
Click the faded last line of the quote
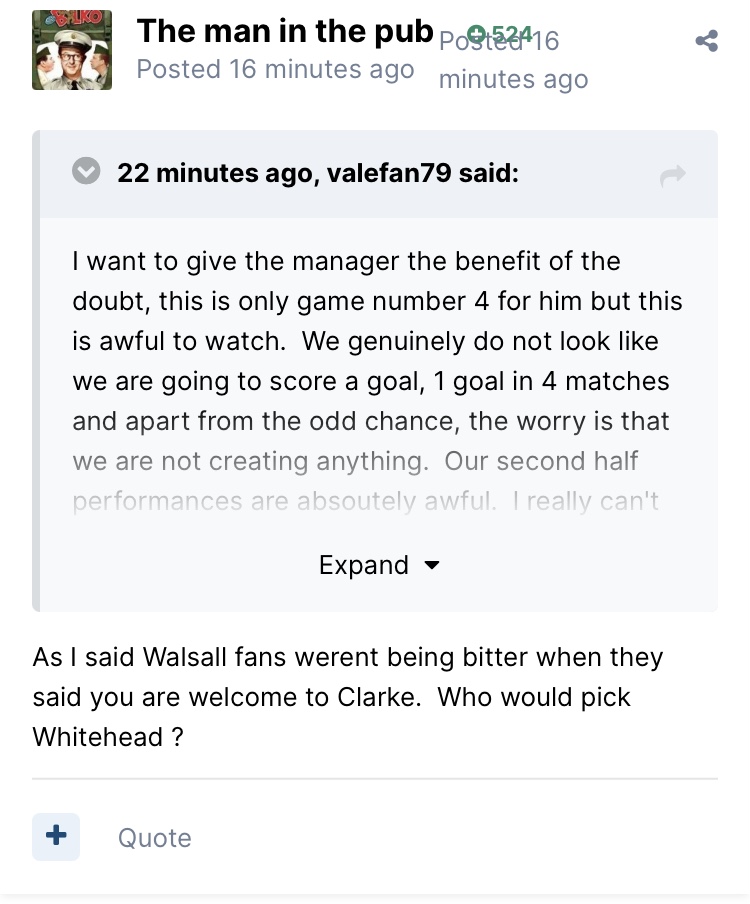(x=365, y=501)
